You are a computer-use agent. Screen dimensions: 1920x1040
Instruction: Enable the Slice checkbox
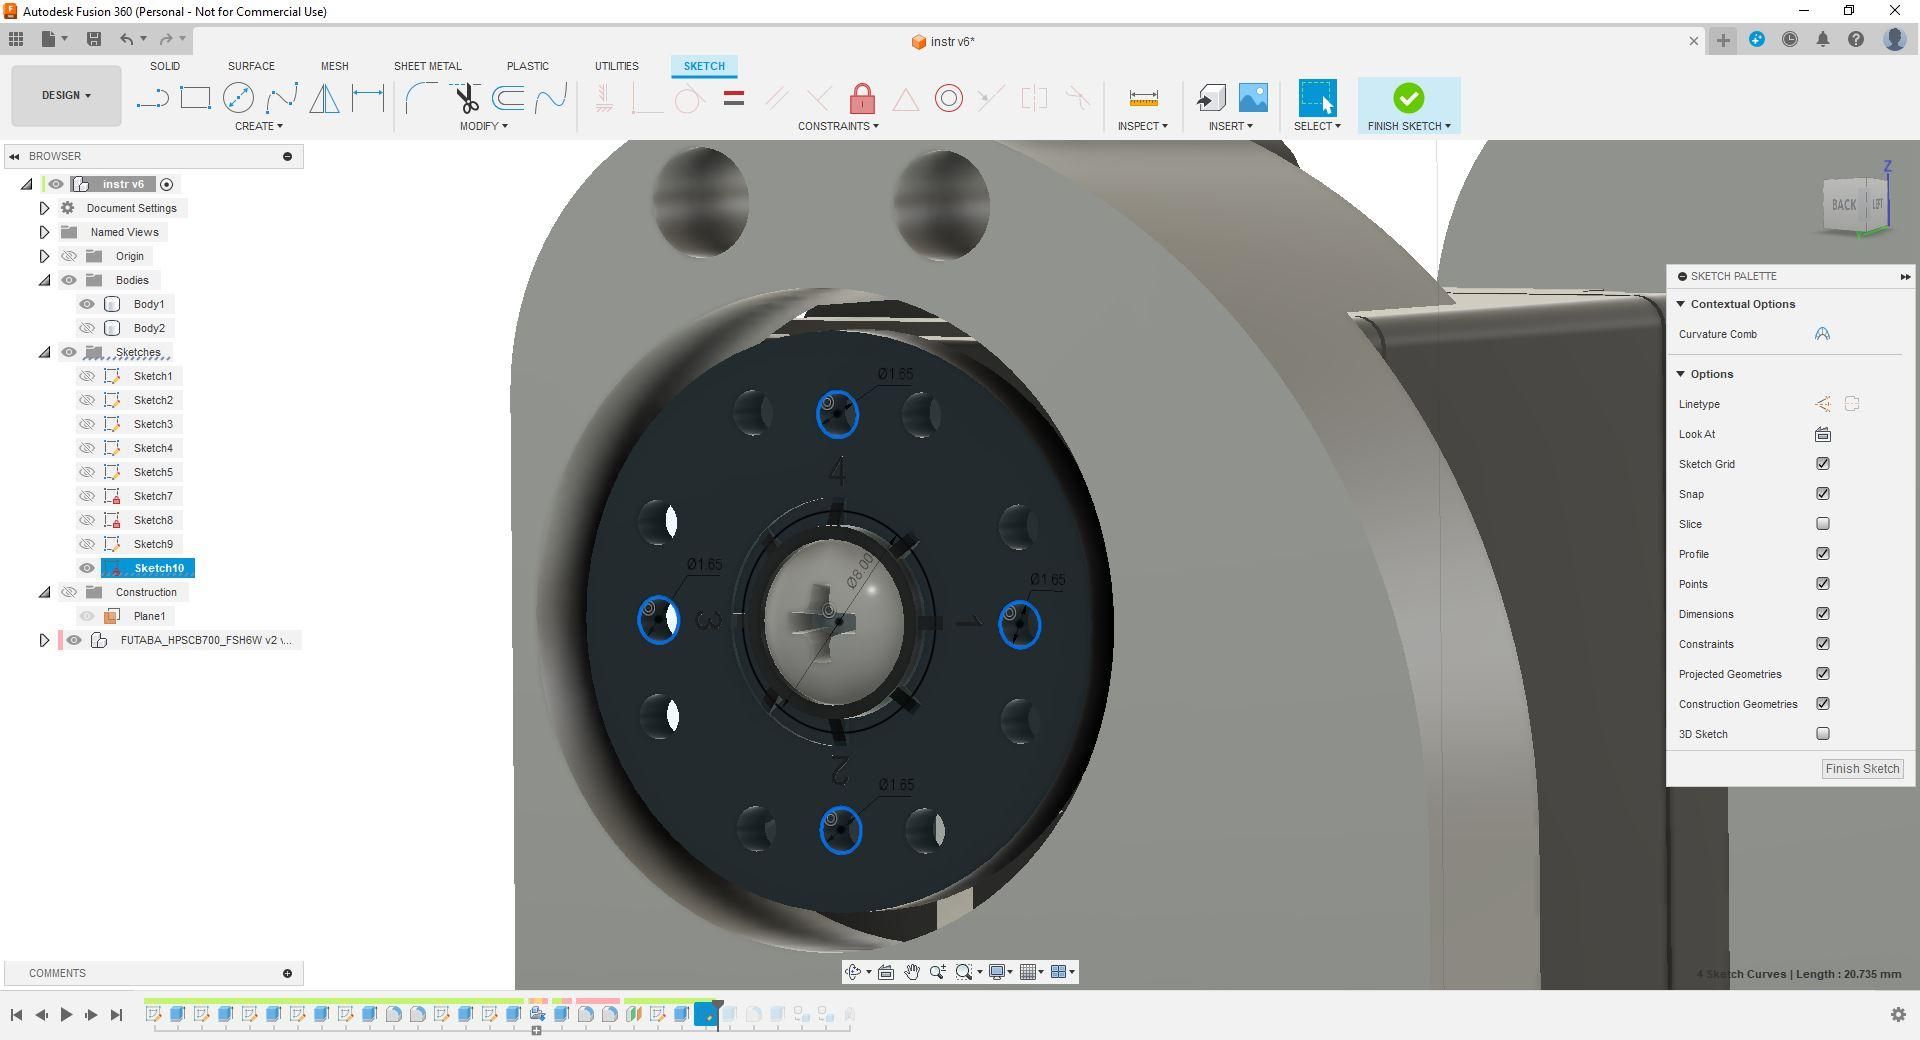coord(1823,524)
